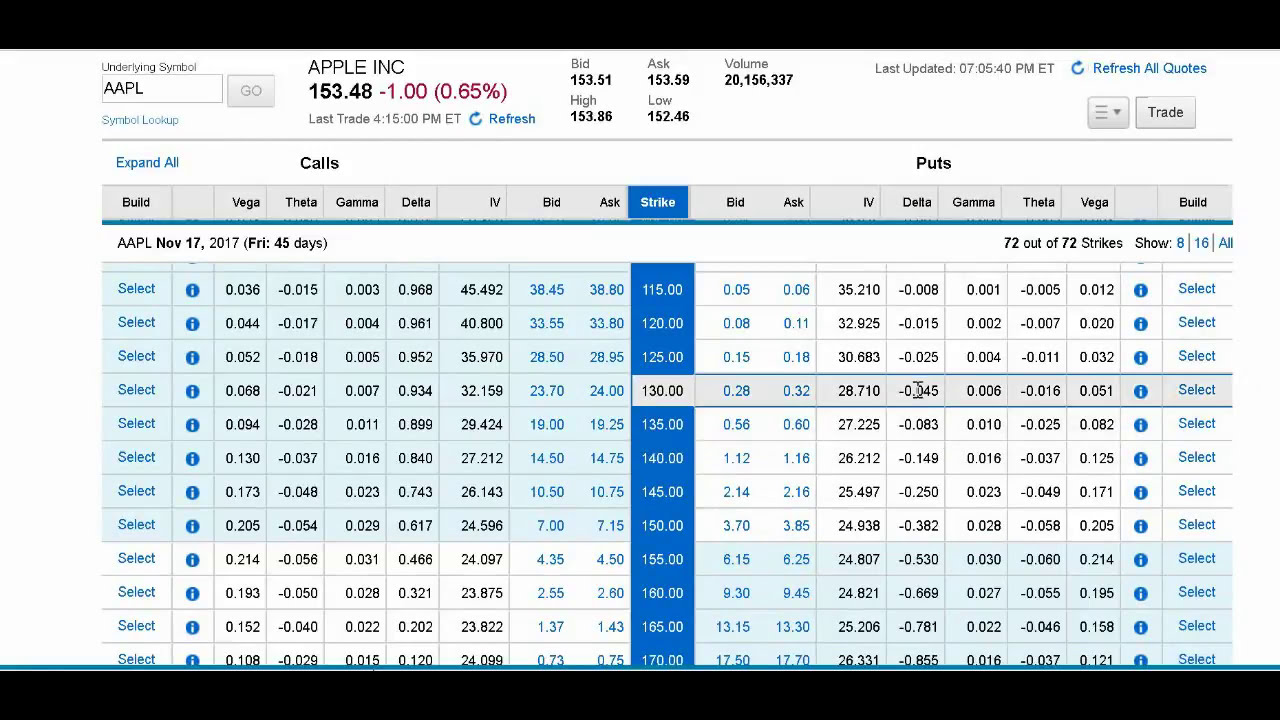Viewport: 1280px width, 720px height.
Task: Open call info icon for 165.00 strike
Action: (x=192, y=627)
